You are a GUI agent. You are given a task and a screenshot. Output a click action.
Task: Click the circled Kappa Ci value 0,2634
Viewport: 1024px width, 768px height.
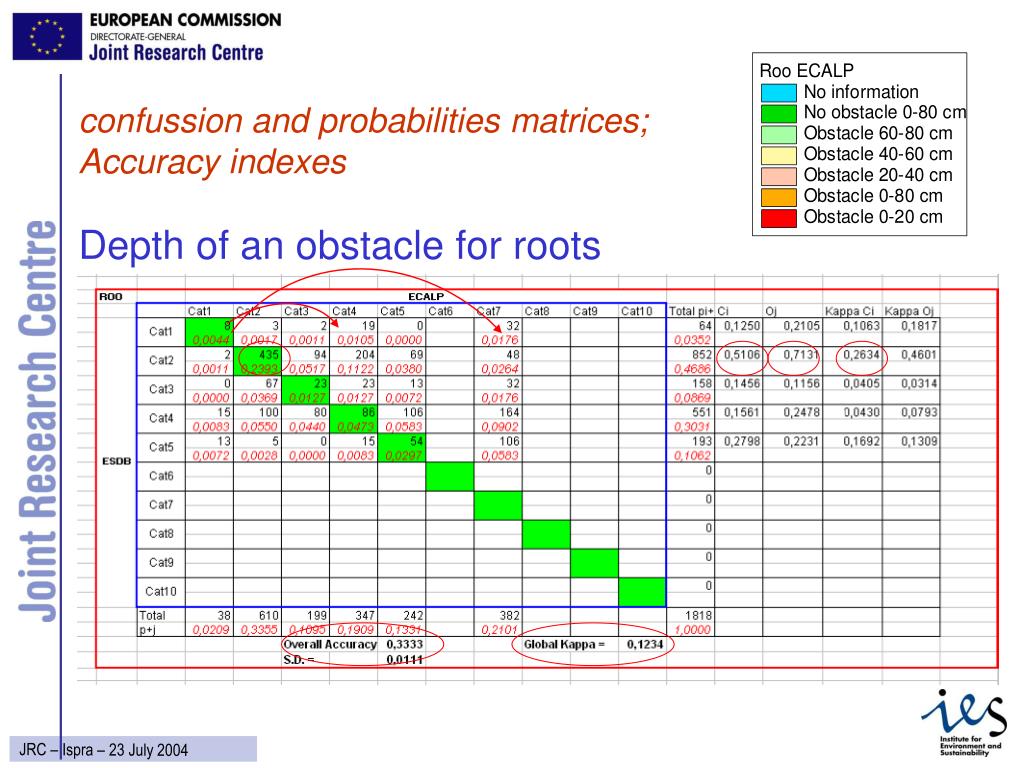[861, 355]
